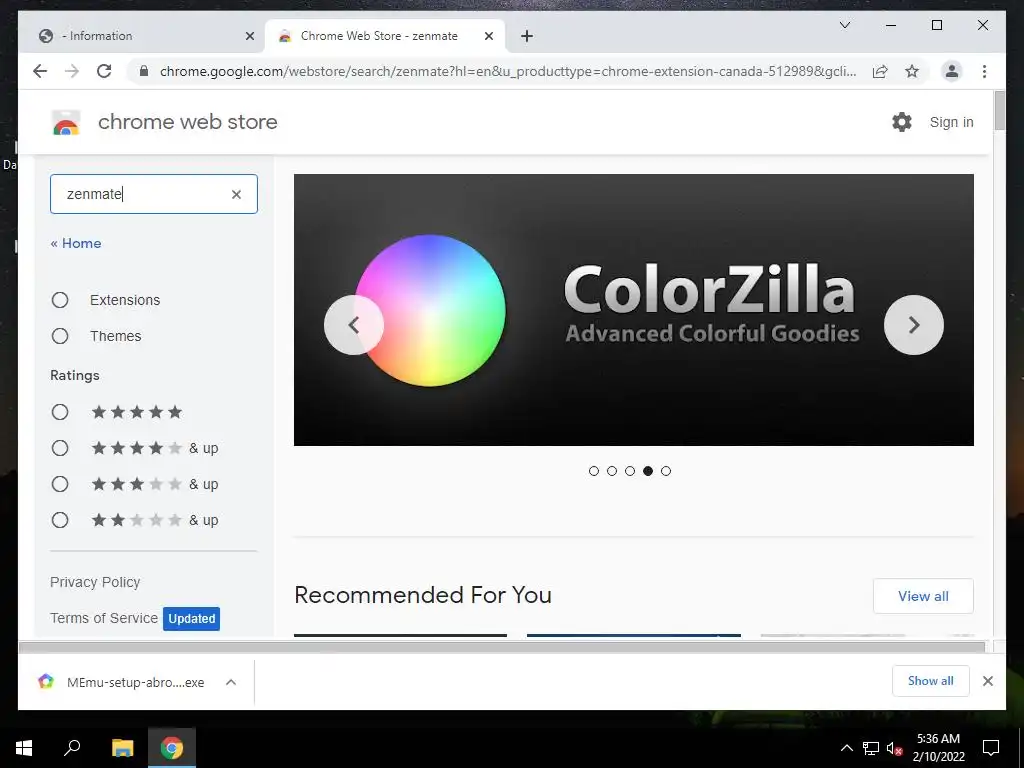
Task: Jump to second carousel slide dot
Action: pyautogui.click(x=612, y=471)
